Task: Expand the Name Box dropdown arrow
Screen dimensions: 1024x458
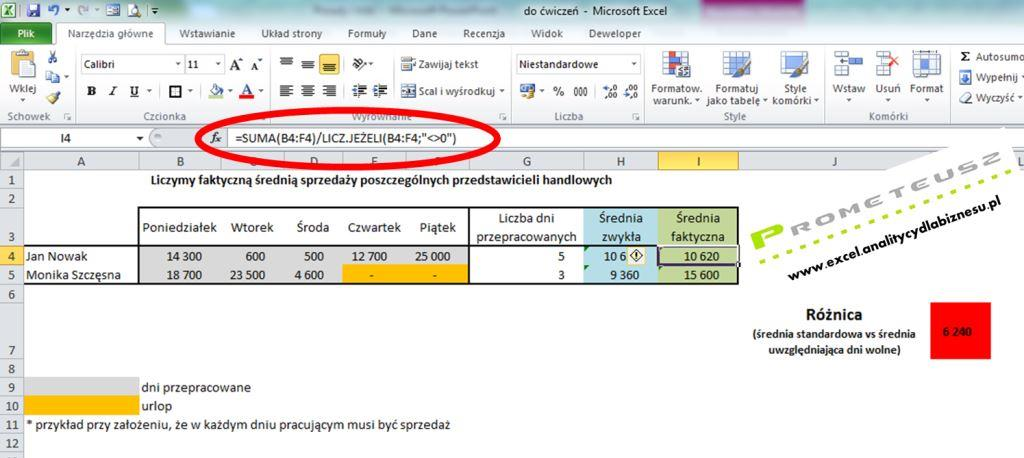Action: click(x=140, y=138)
